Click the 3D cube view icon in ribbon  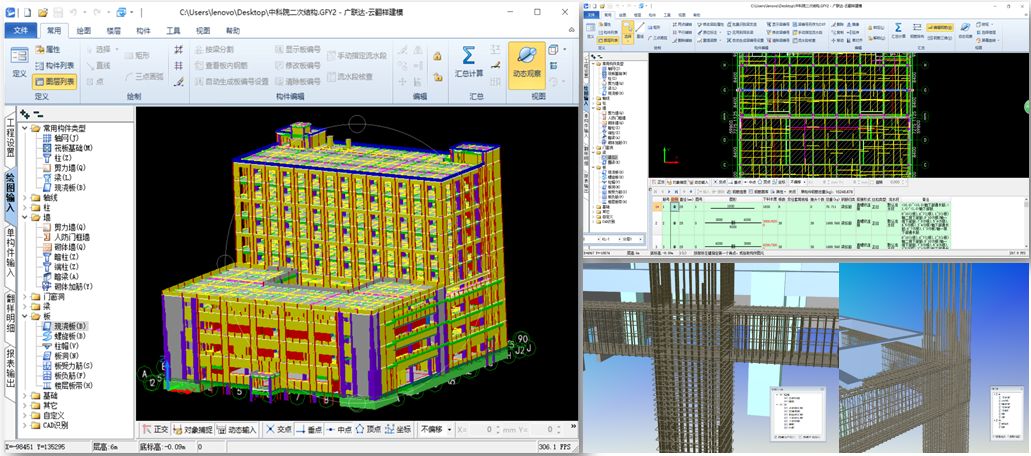[x=552, y=49]
